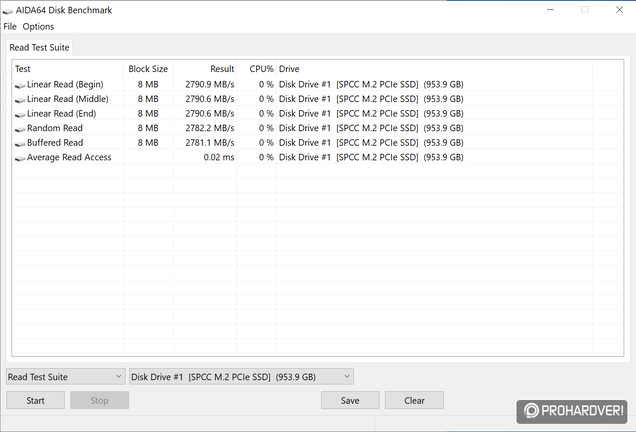The image size is (636, 432).
Task: Select the Linear Read (End) row text
Action: (x=62, y=114)
